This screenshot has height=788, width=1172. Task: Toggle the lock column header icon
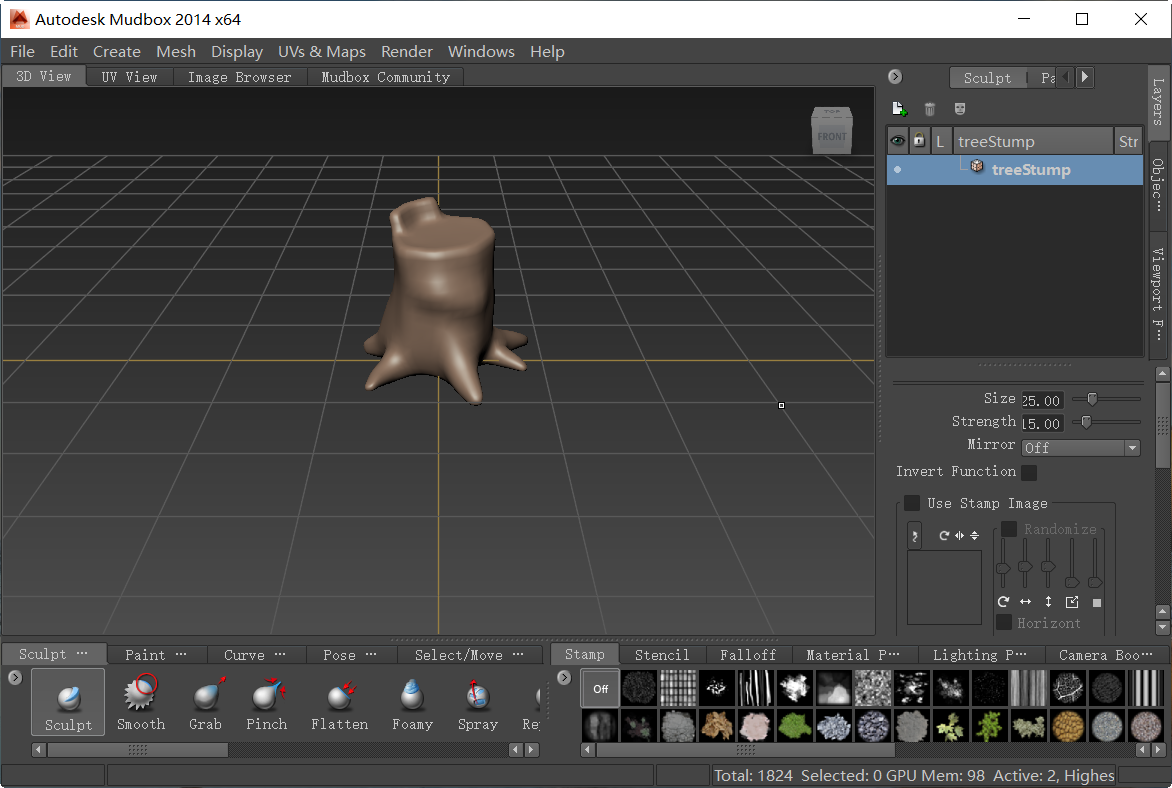point(919,141)
